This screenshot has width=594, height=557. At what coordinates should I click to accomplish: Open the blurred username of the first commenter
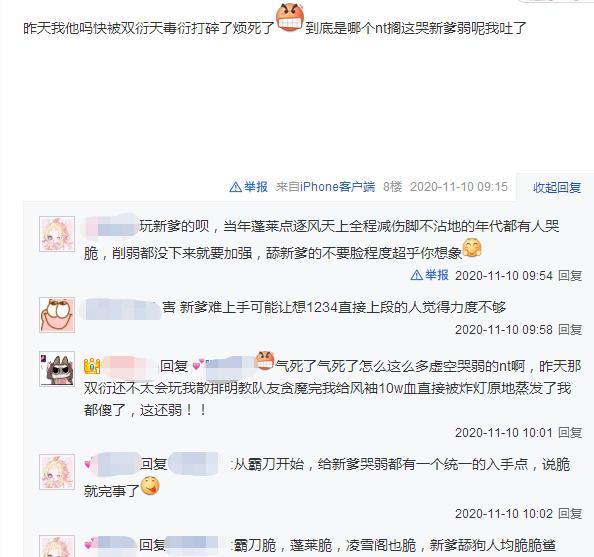pos(111,227)
